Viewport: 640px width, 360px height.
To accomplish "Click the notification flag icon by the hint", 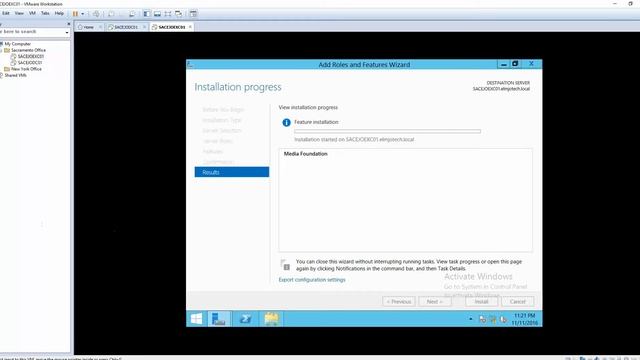I will click(x=285, y=265).
